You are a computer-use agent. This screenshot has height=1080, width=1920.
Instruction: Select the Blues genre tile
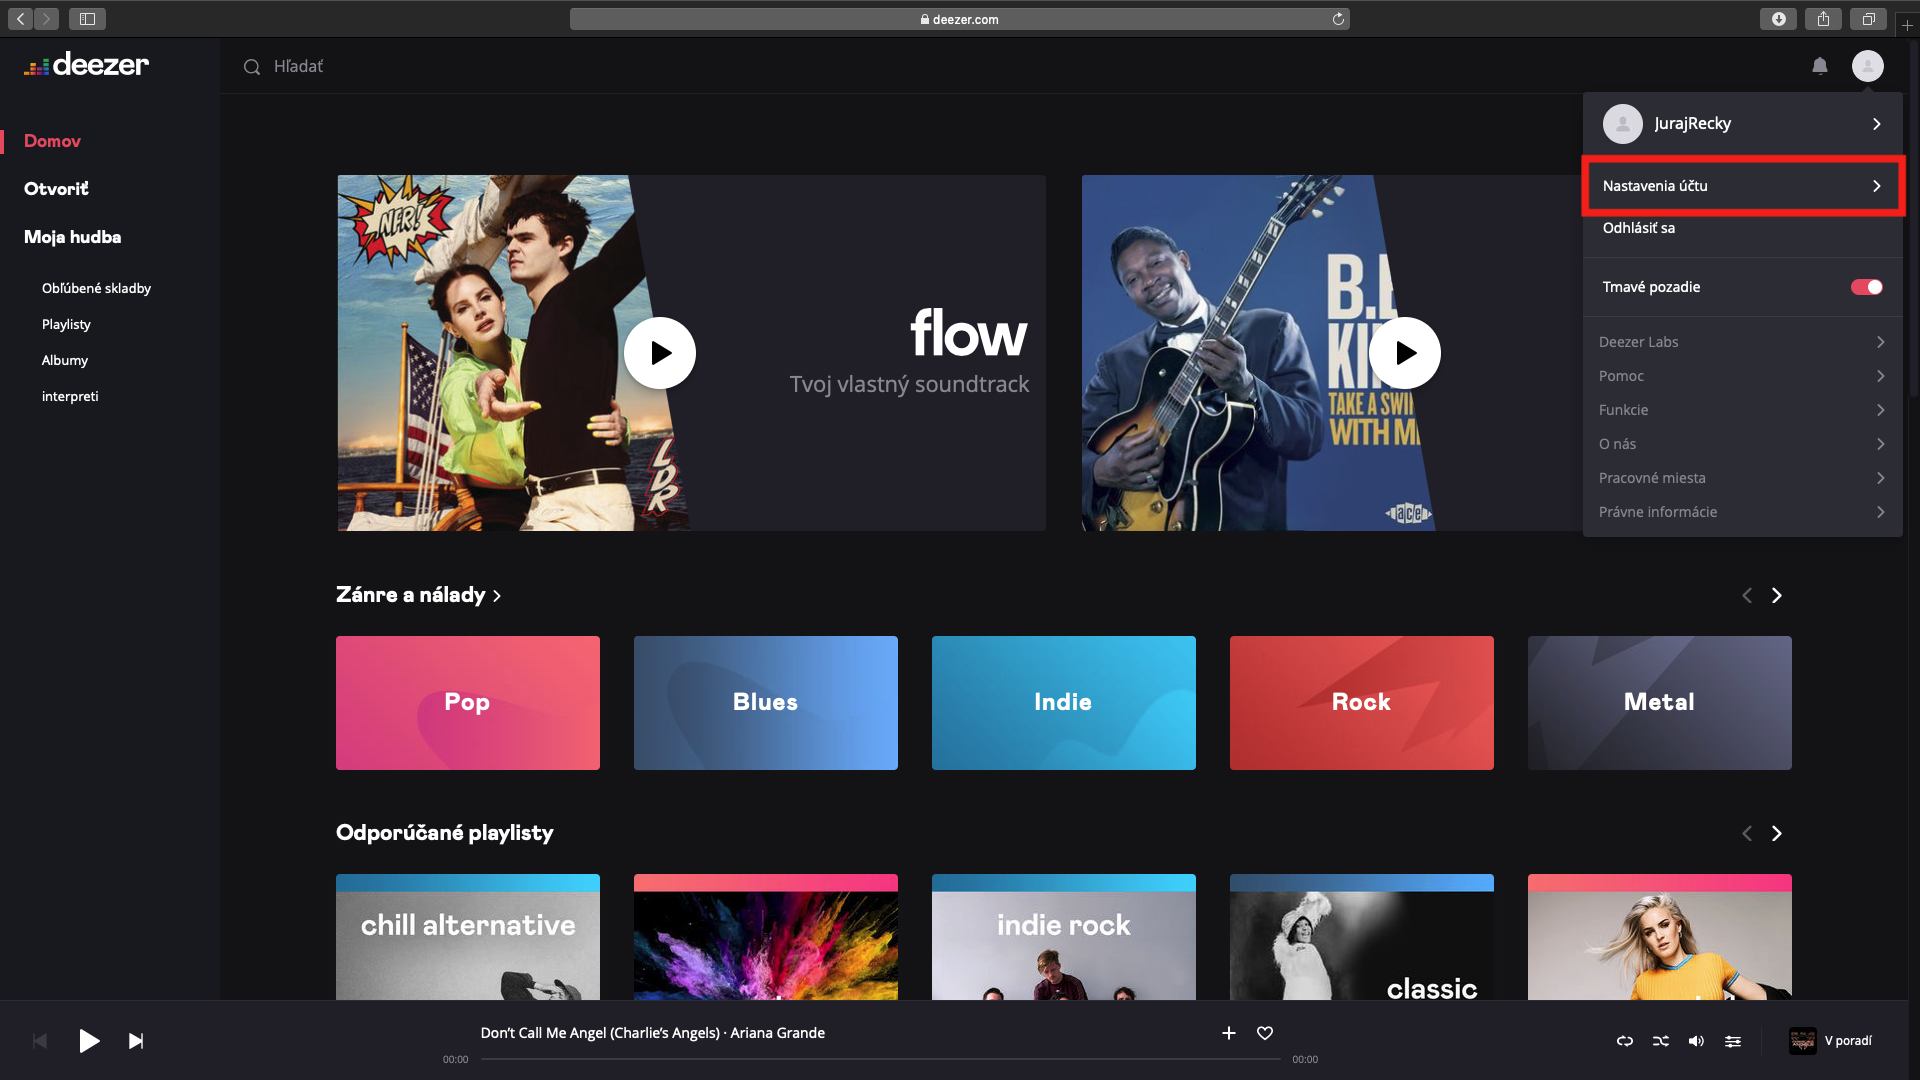[x=766, y=703]
